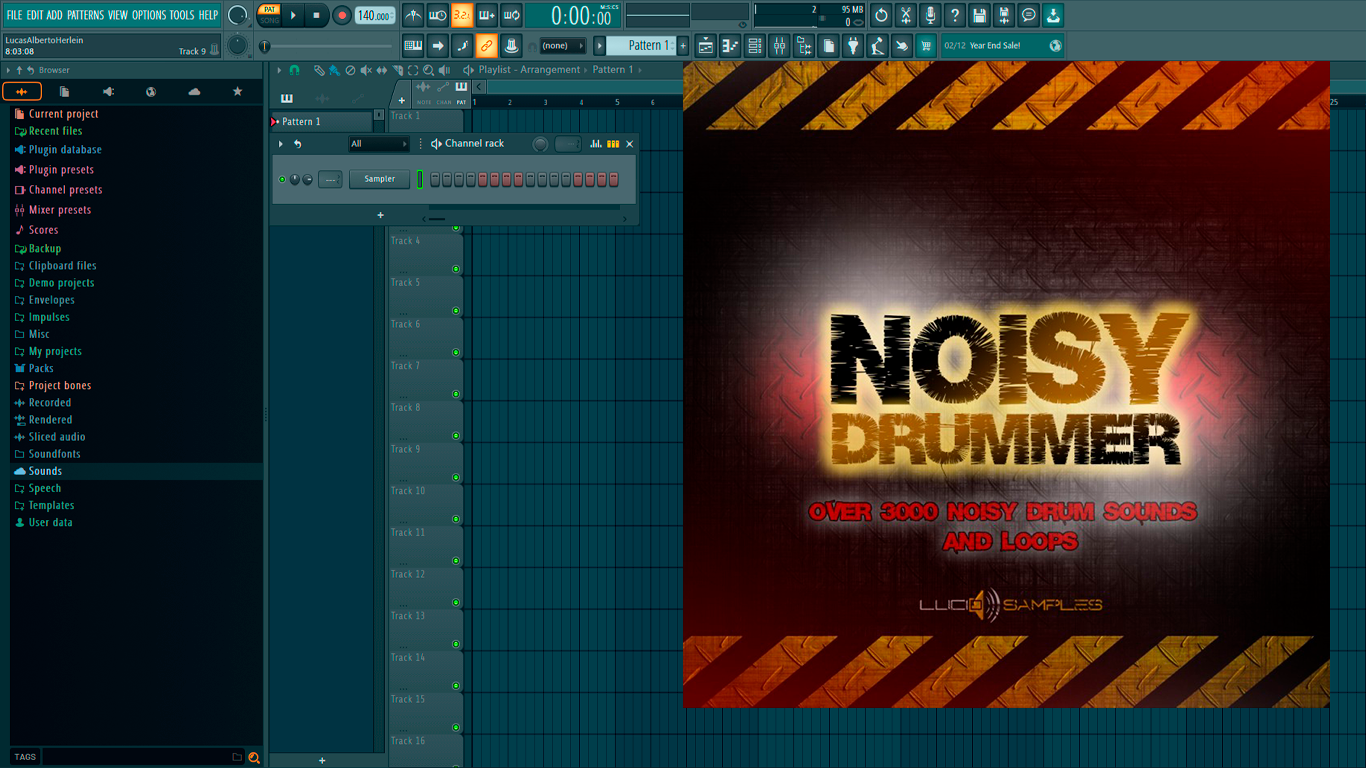
Task: Adjust the Sampler channel volume knob
Action: click(x=308, y=179)
